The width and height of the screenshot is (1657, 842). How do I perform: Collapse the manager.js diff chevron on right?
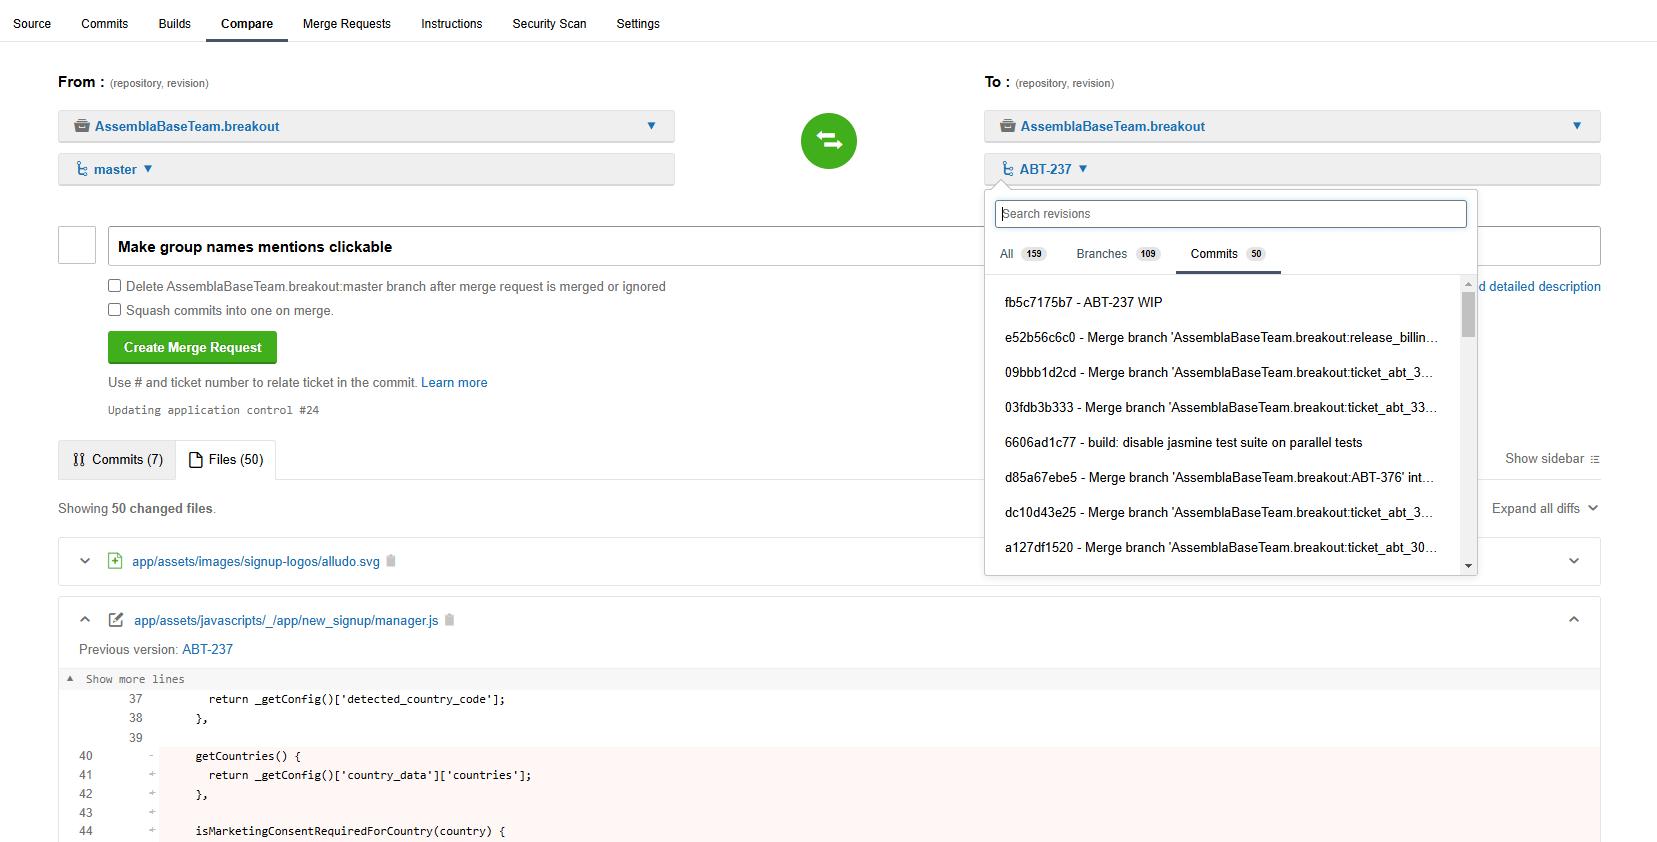point(1573,620)
